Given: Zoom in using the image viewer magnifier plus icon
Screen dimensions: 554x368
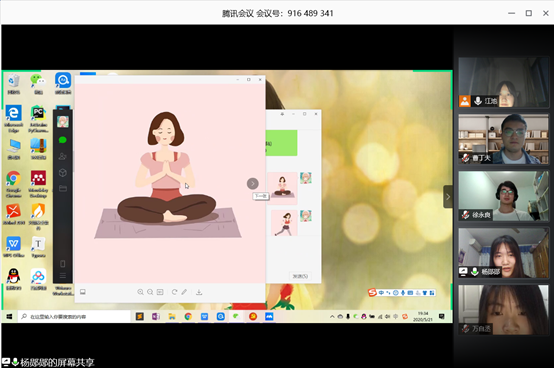Looking at the screenshot, I should 140,292.
